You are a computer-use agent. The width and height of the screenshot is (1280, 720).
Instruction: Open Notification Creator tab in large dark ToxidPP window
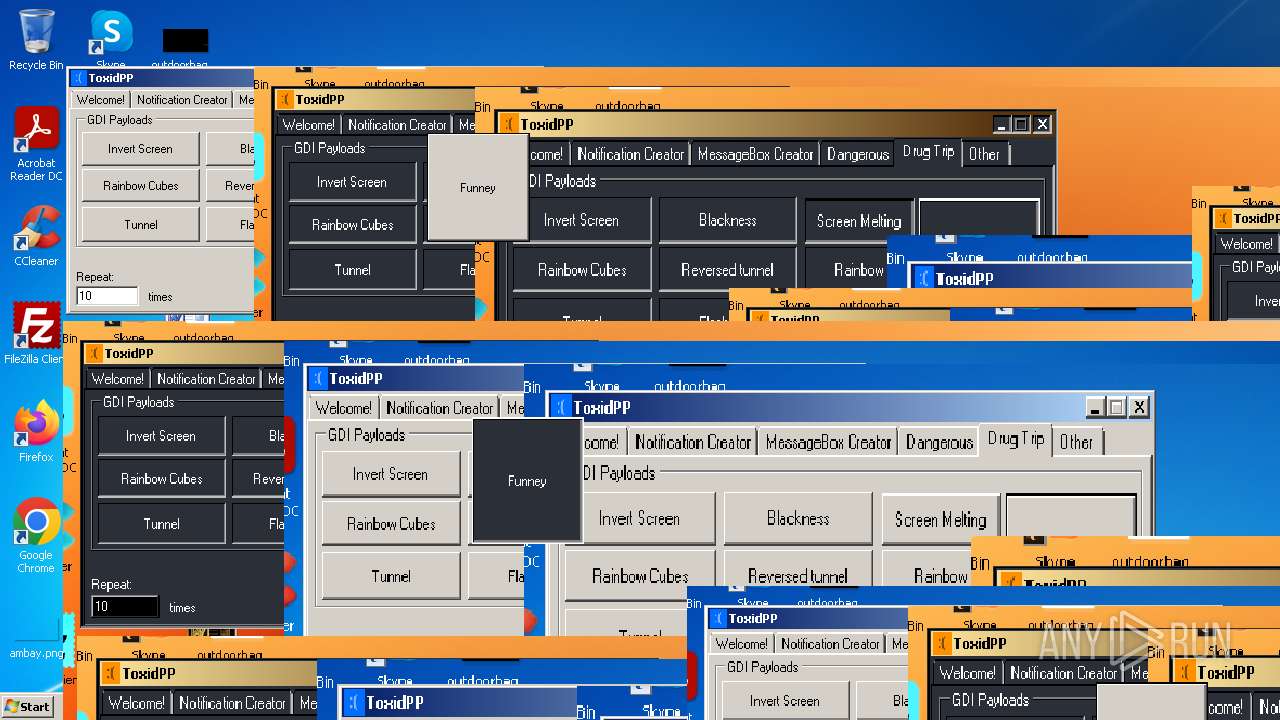[x=630, y=154]
